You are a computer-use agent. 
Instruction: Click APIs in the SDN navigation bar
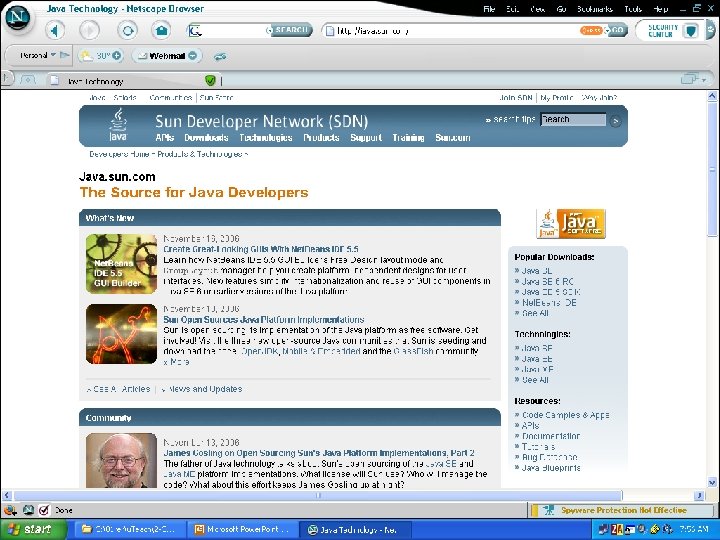(164, 137)
